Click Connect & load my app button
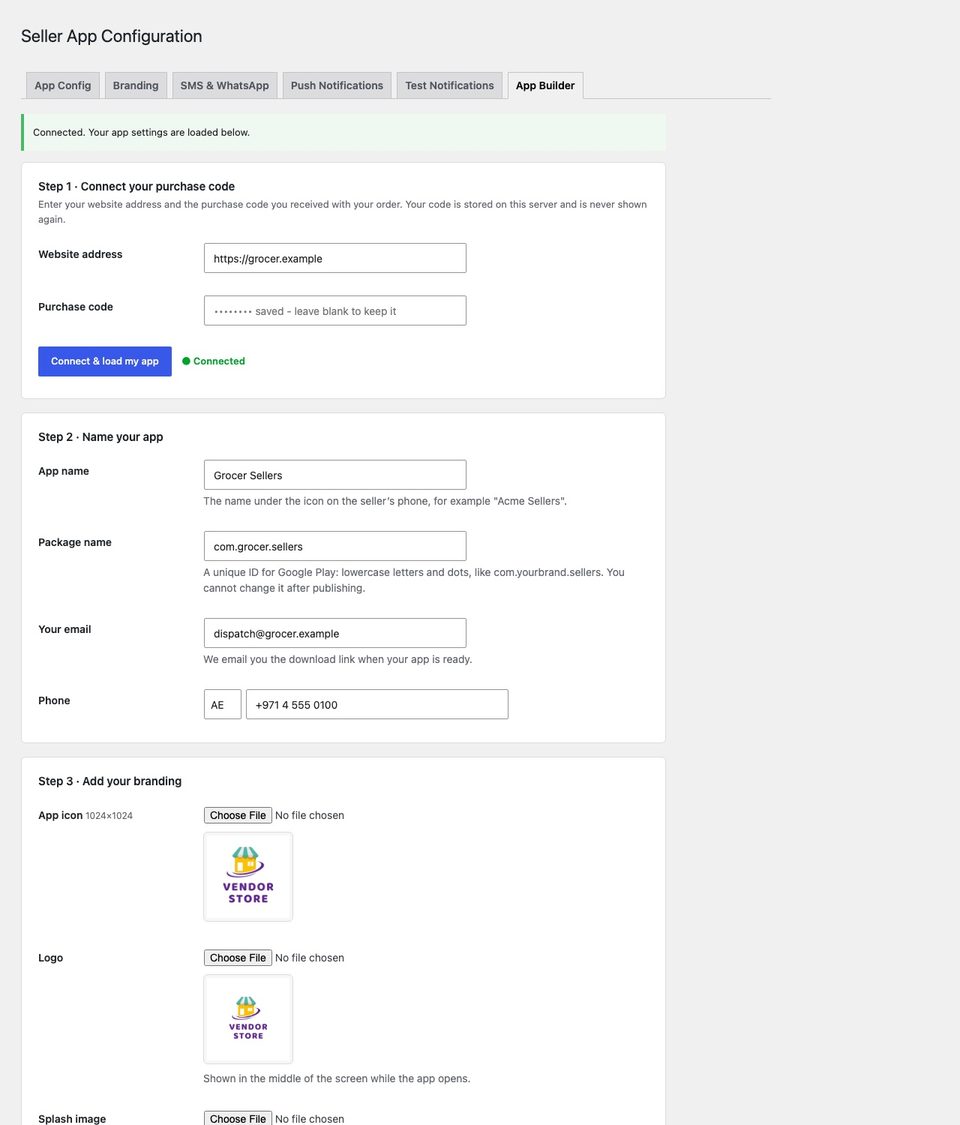Screen dimensions: 960x1125 coord(105,361)
